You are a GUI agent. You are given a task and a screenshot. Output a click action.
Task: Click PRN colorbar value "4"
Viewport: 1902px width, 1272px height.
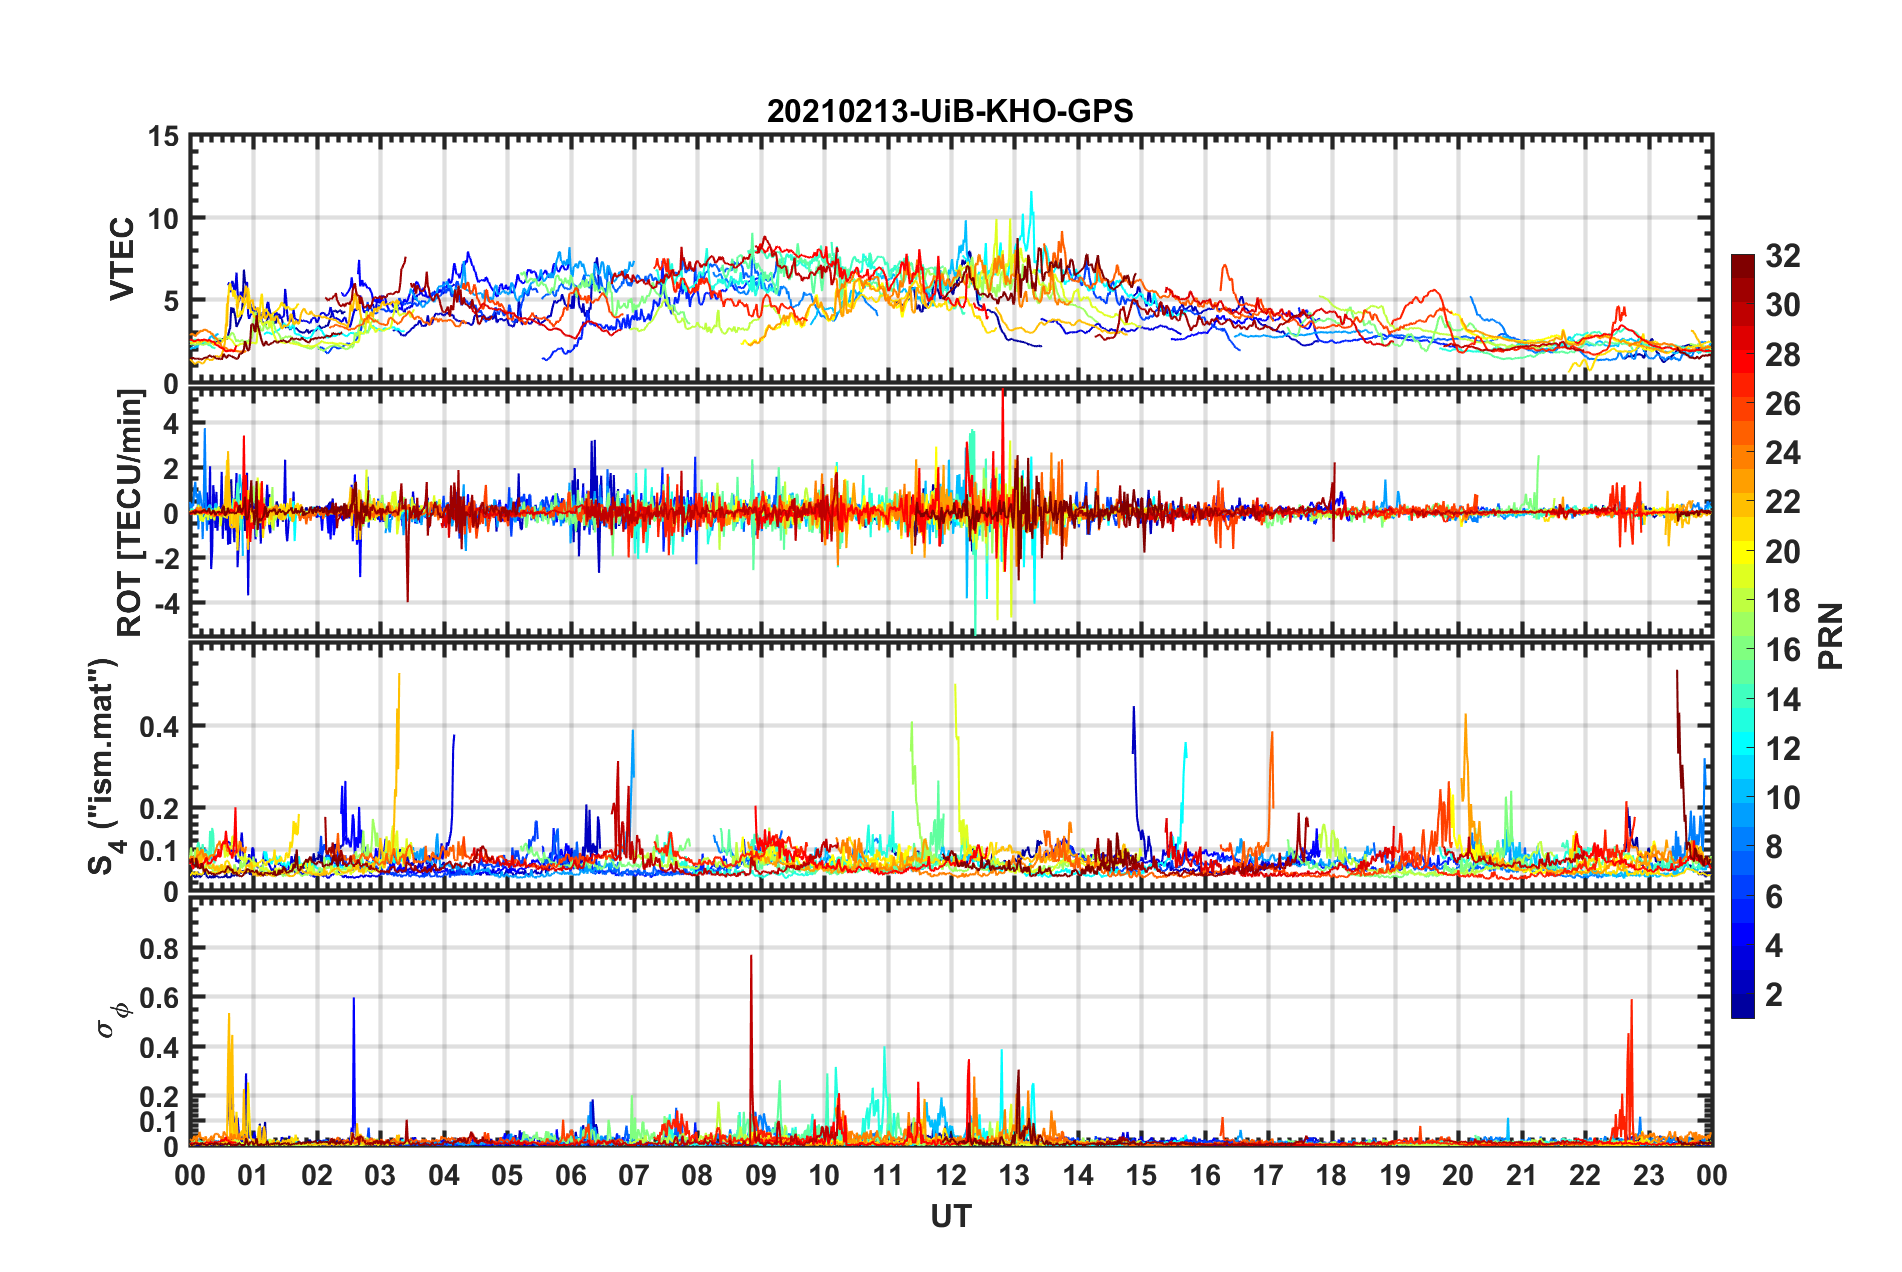[1774, 946]
